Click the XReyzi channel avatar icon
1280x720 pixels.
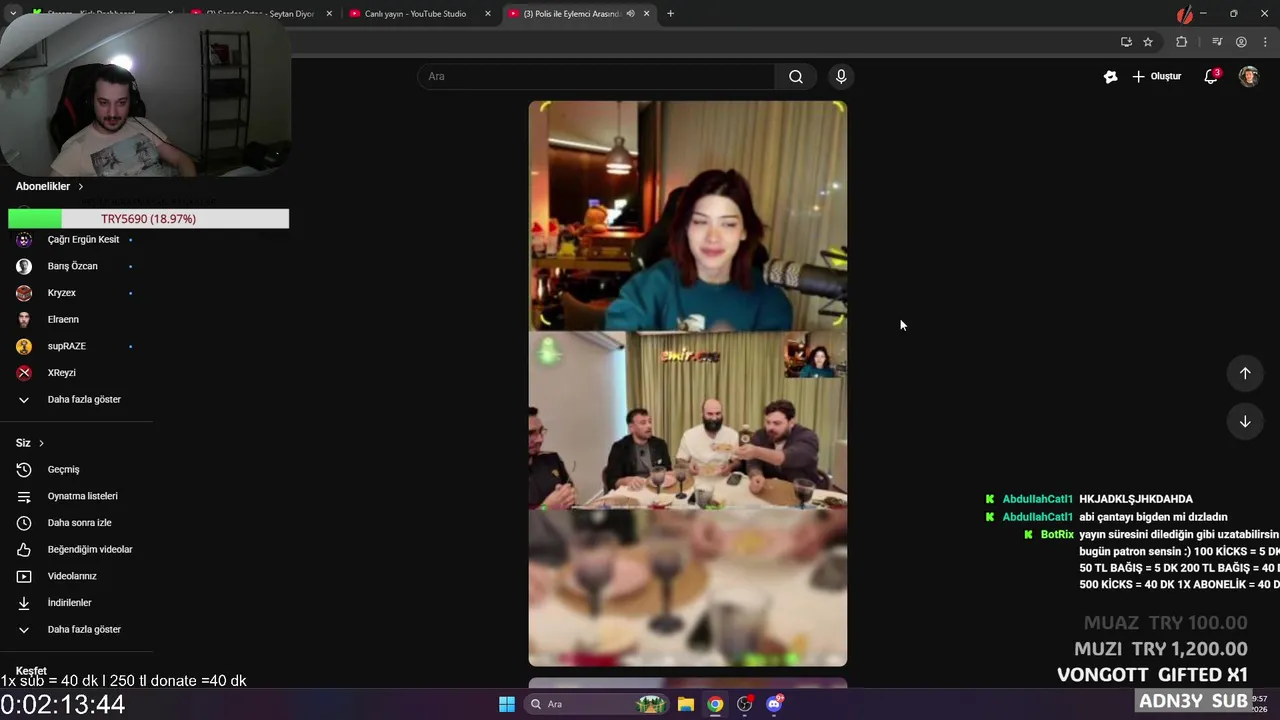pos(24,373)
